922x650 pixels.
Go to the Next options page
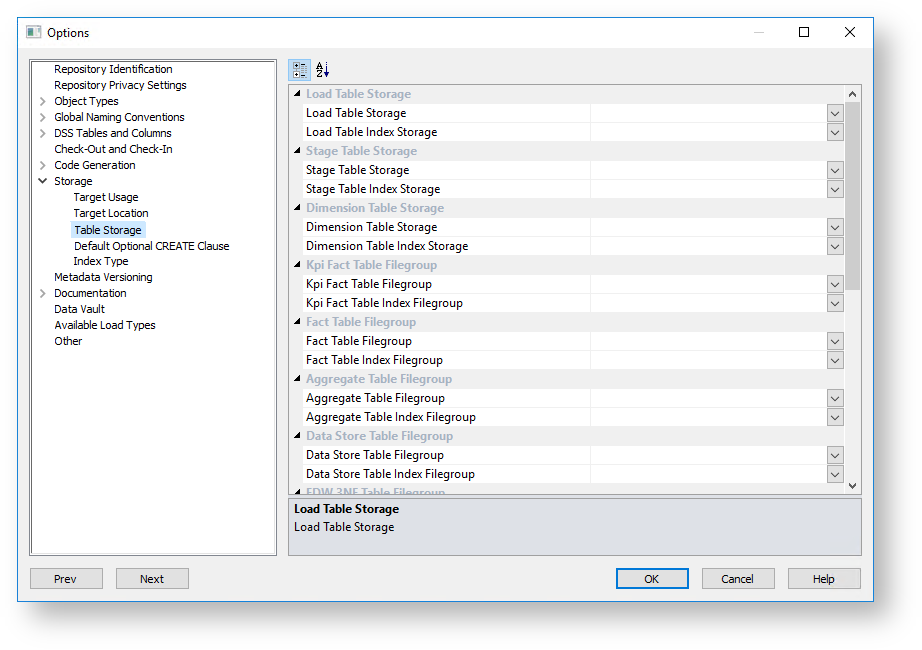[152, 579]
